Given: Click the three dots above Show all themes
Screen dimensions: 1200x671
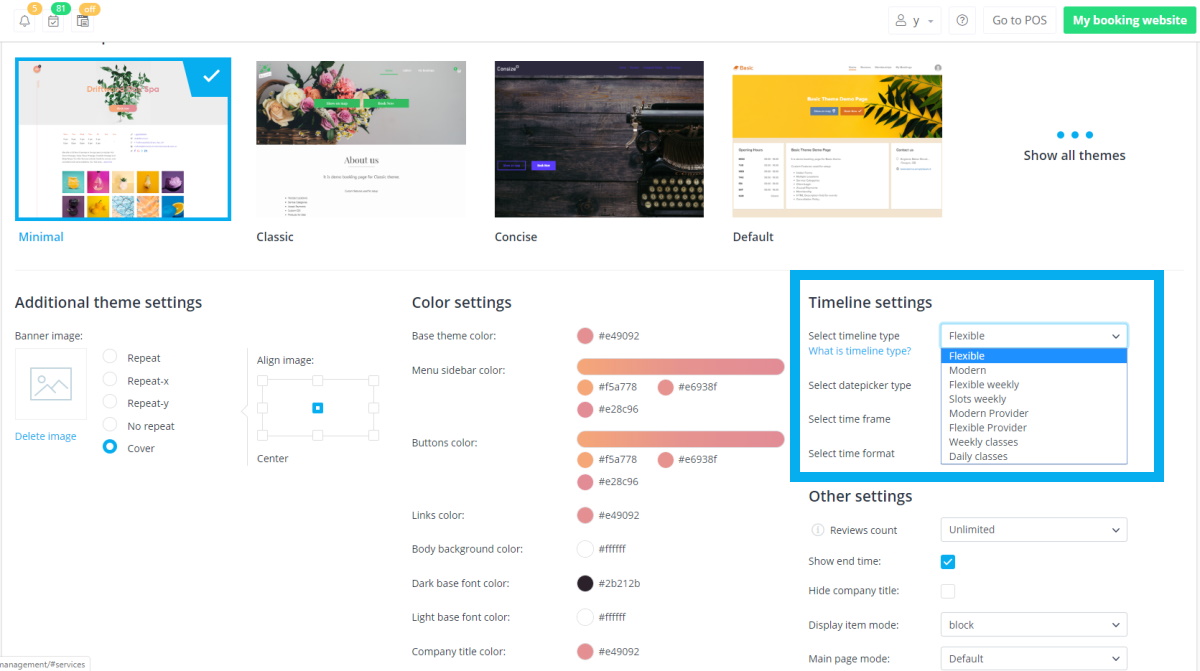Looking at the screenshot, I should 1074,135.
